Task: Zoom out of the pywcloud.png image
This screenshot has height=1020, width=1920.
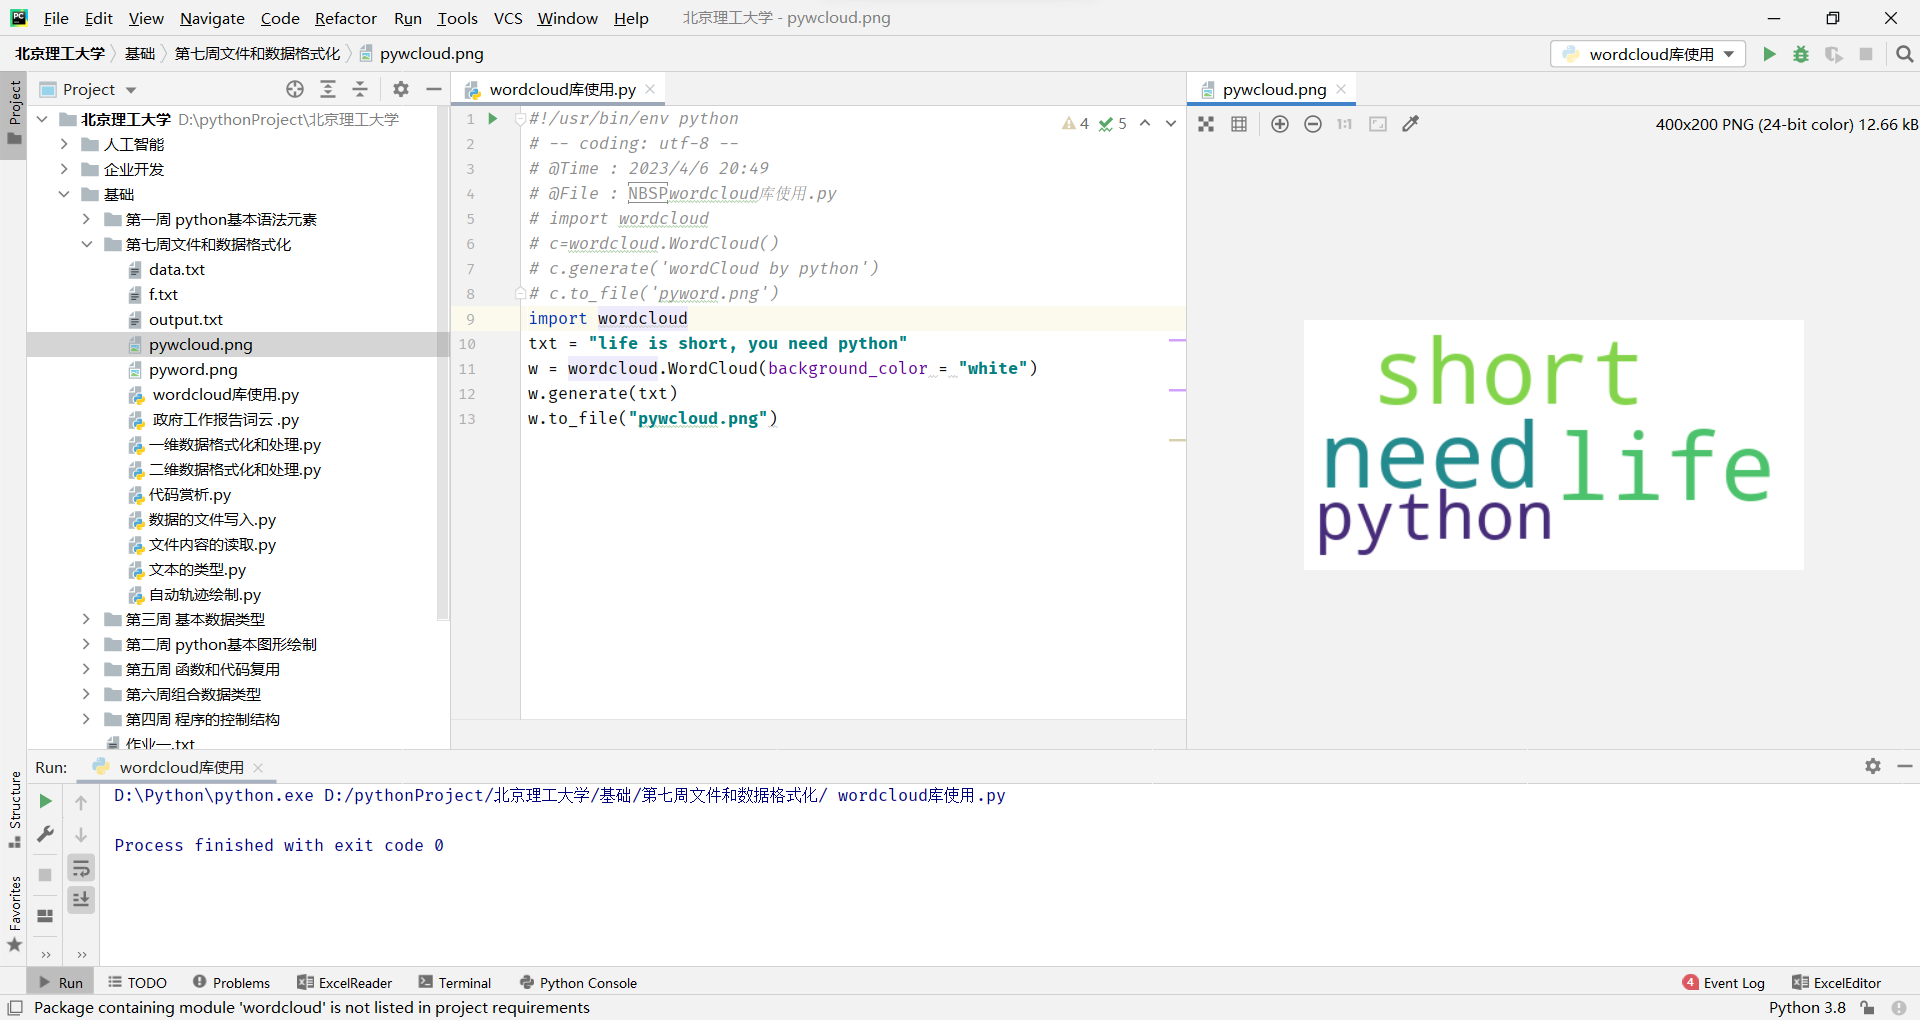Action: tap(1313, 124)
